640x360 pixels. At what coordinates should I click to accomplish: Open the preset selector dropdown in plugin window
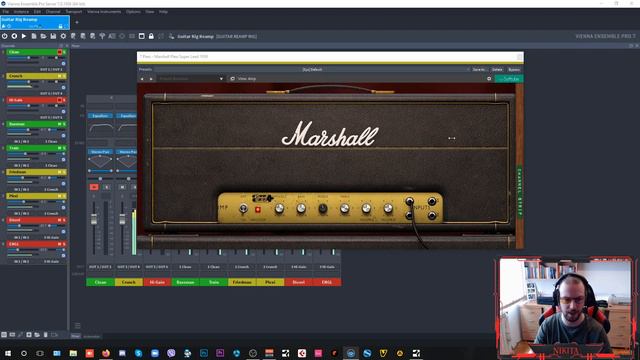click(x=191, y=79)
